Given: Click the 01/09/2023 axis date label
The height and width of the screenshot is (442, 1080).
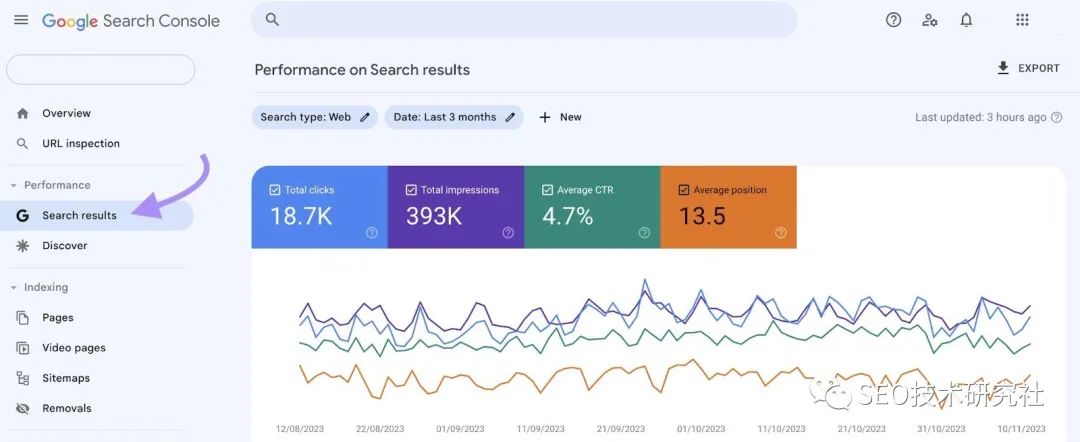Looking at the screenshot, I should coord(459,429).
